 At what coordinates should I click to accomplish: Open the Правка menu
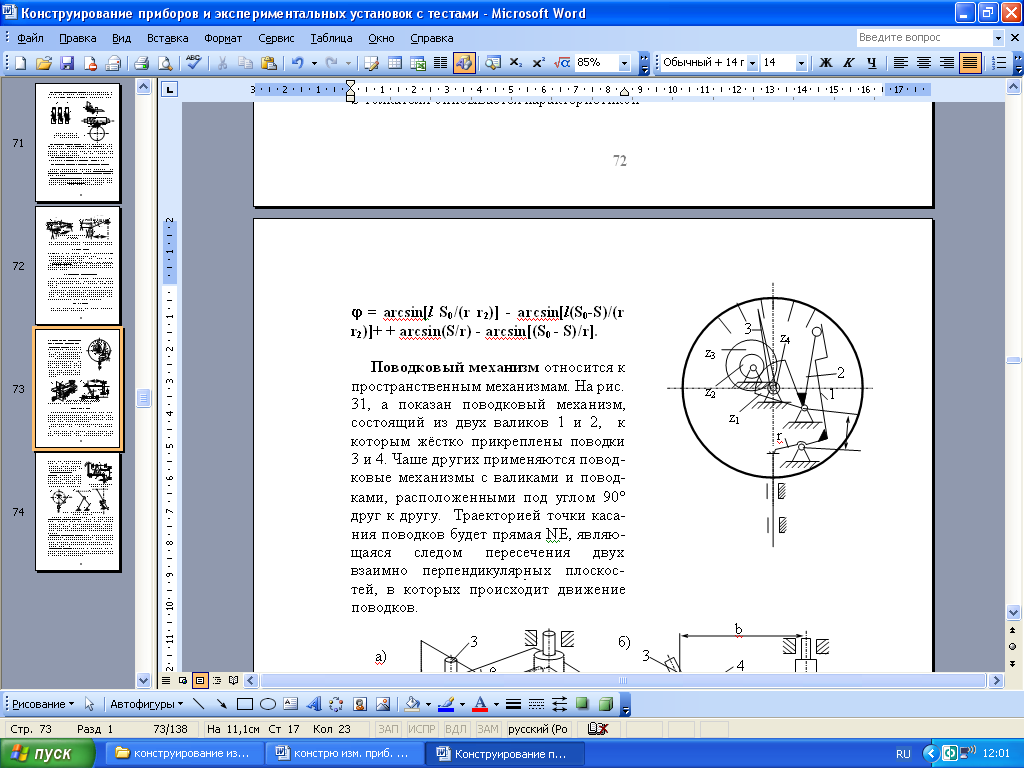tap(78, 38)
